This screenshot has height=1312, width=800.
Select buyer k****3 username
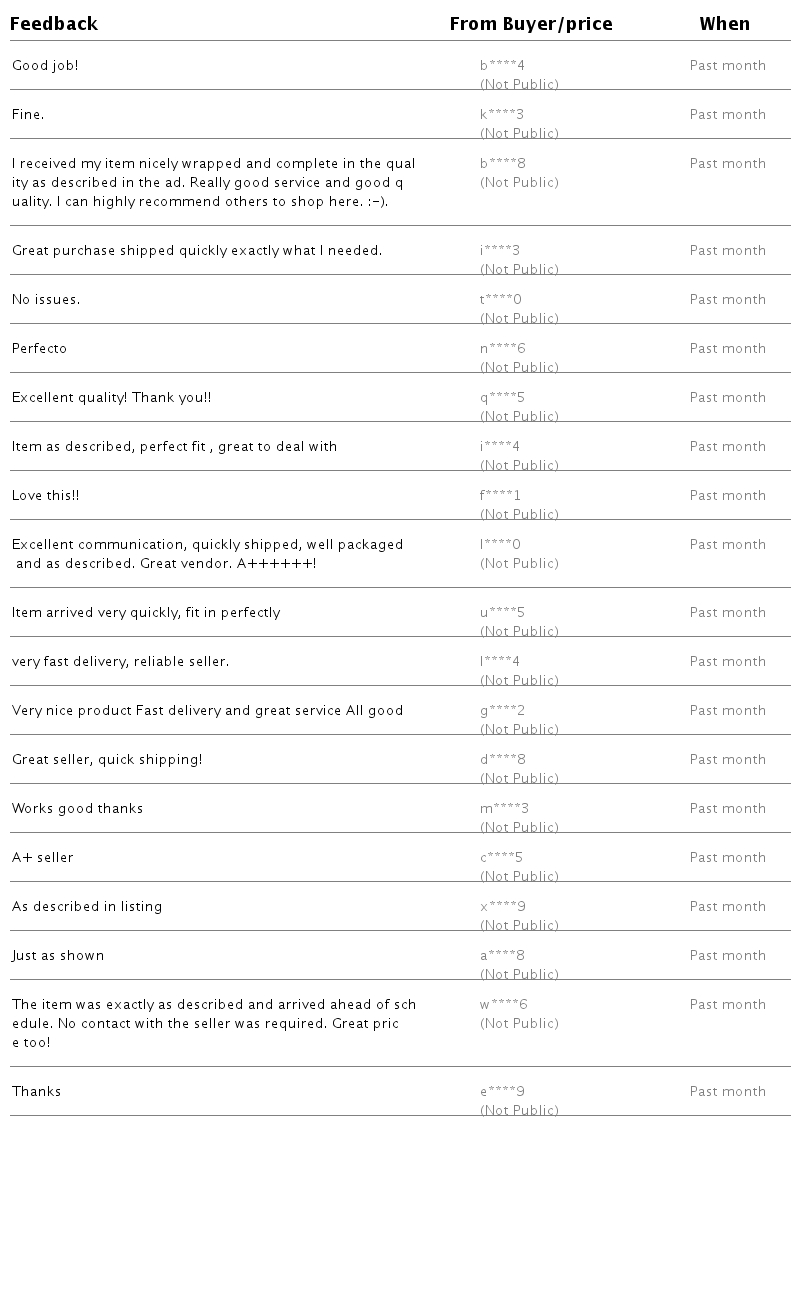point(502,115)
